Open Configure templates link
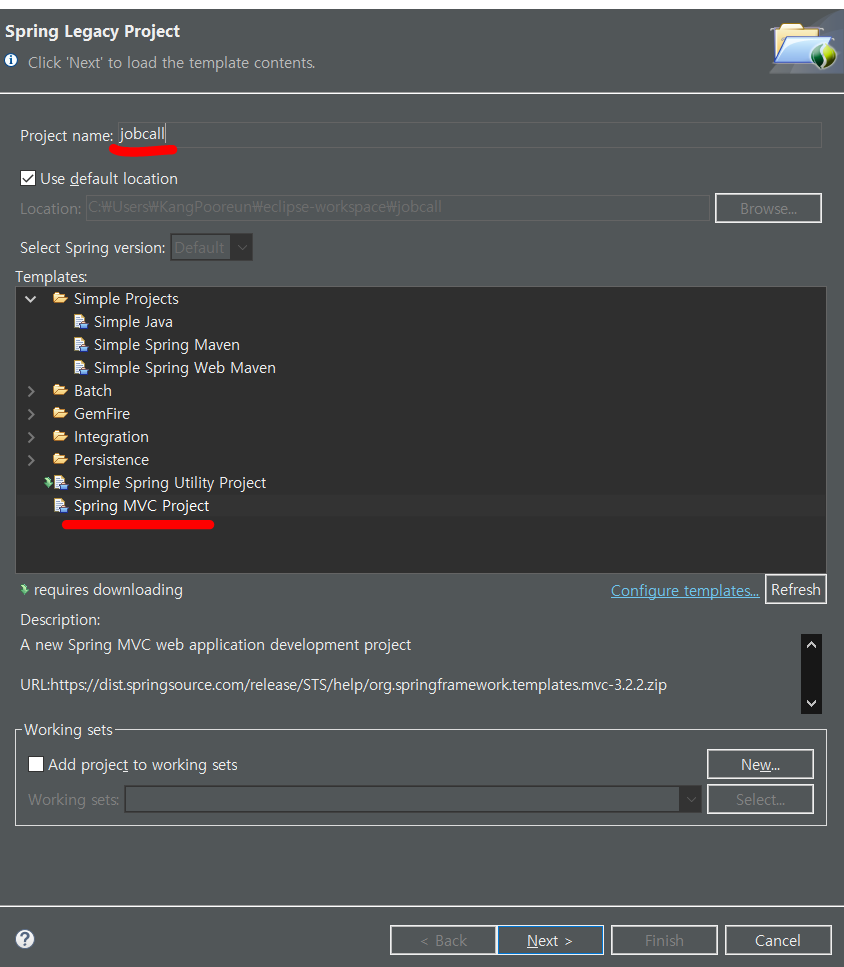Screen dimensions: 844x967 [685, 590]
